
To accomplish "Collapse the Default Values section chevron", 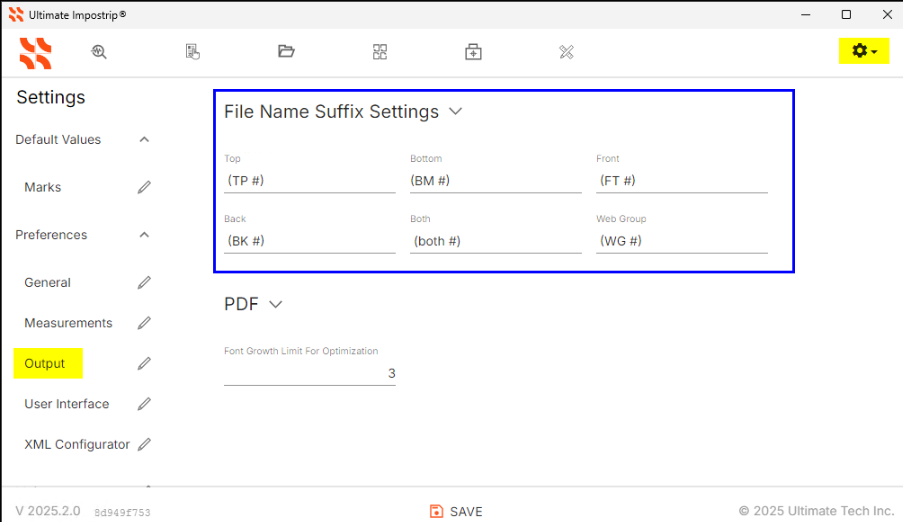I will [145, 139].
